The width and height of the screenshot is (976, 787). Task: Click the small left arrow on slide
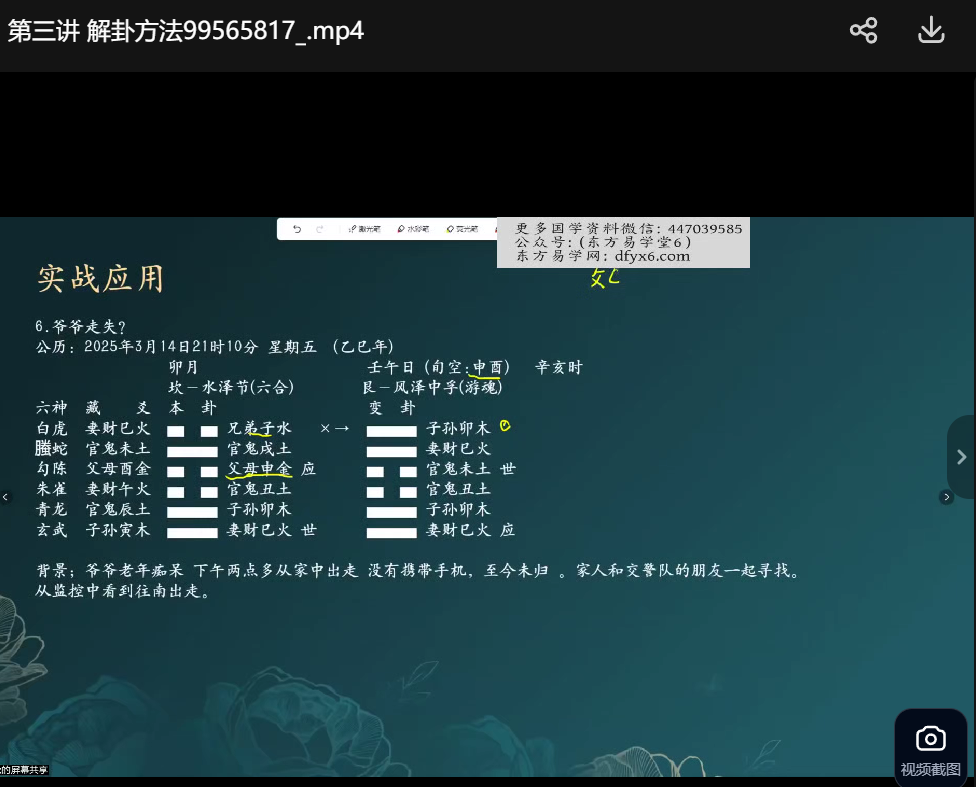5,497
